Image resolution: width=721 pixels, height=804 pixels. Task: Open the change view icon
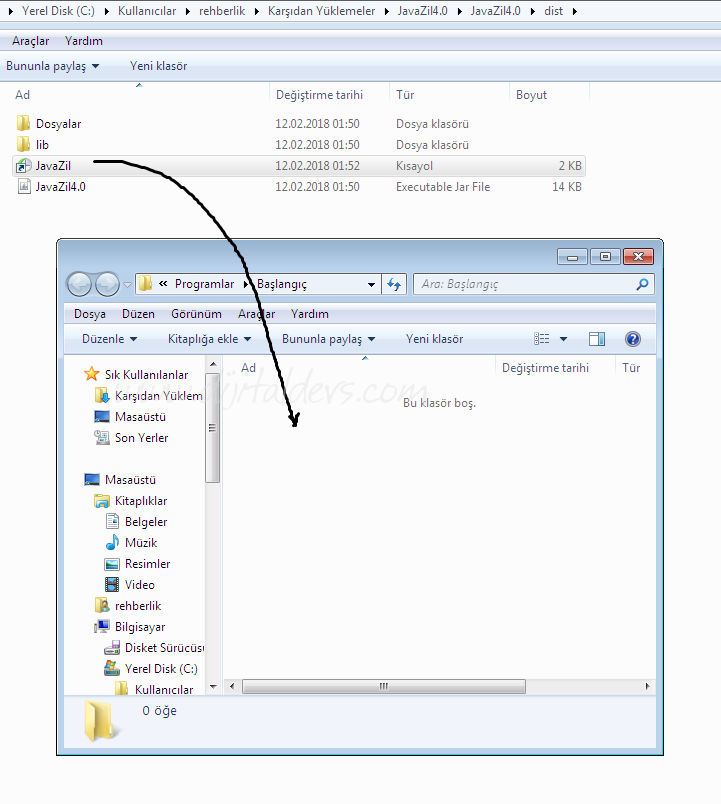click(543, 339)
